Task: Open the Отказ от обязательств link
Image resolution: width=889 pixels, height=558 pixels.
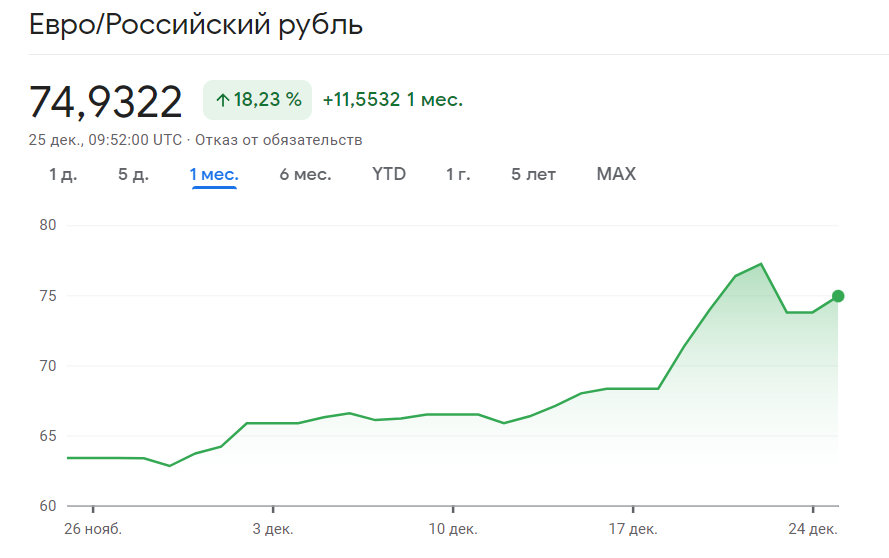Action: point(279,139)
